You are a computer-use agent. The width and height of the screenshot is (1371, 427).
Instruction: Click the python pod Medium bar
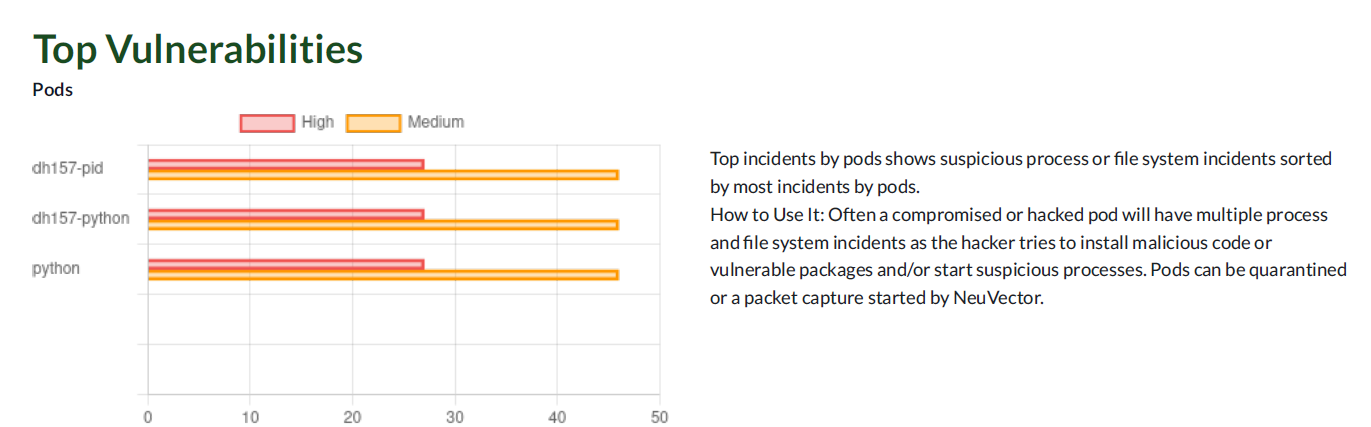pyautogui.click(x=383, y=275)
